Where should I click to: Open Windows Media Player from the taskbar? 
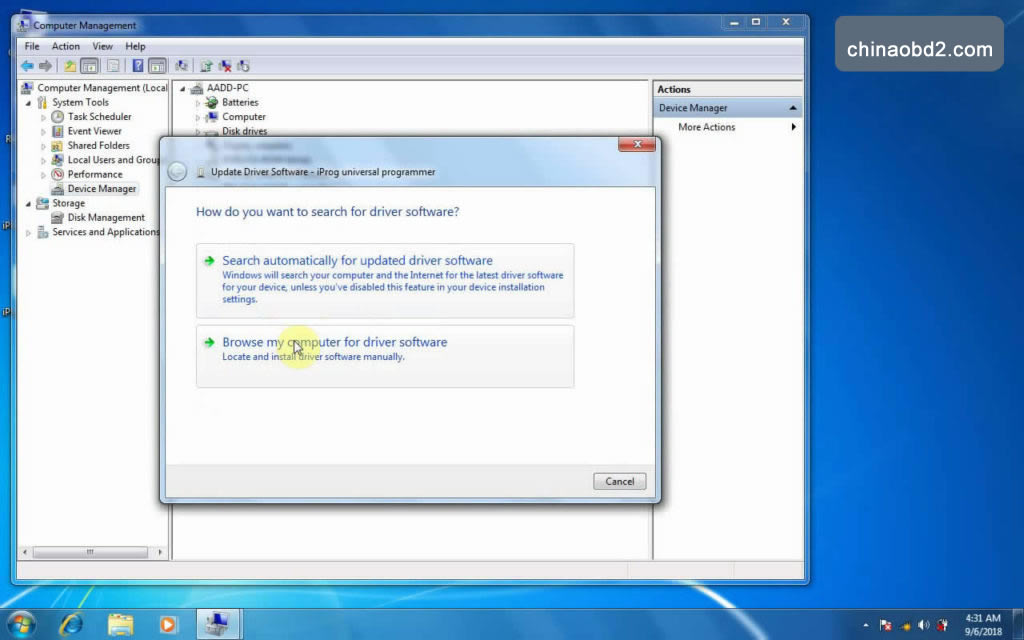point(168,625)
